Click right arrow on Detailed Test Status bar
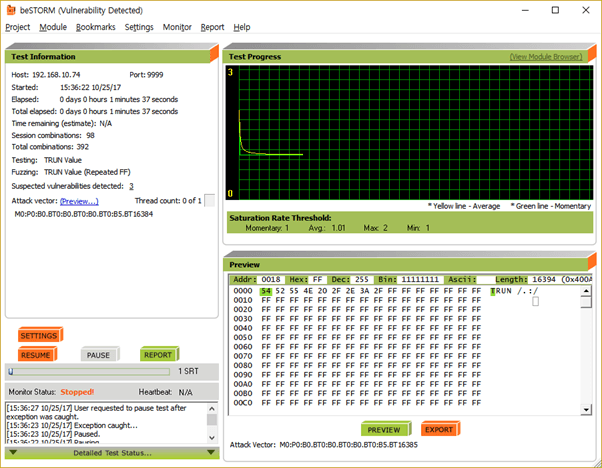 [211, 453]
